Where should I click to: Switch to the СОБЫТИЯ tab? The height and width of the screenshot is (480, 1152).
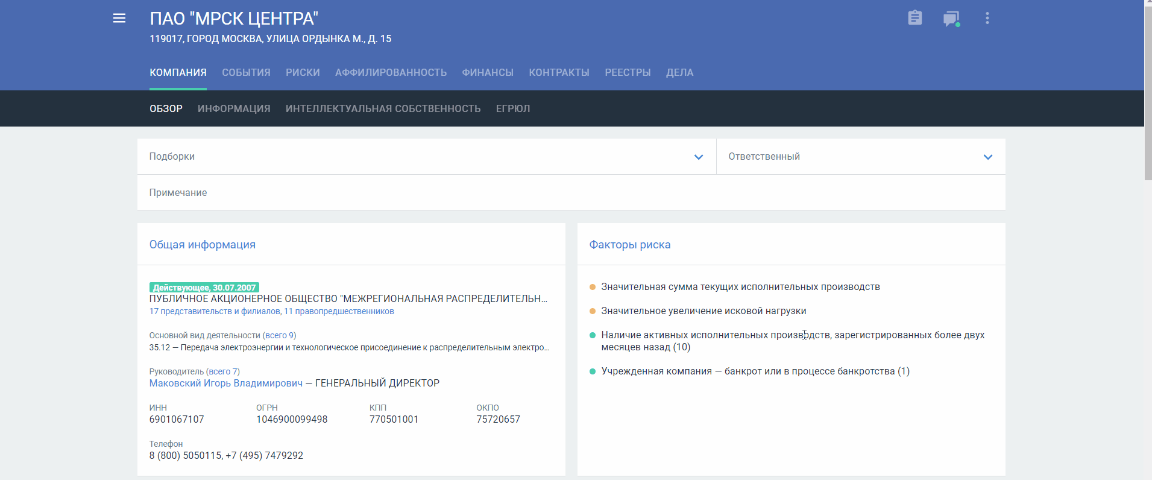[x=246, y=73]
